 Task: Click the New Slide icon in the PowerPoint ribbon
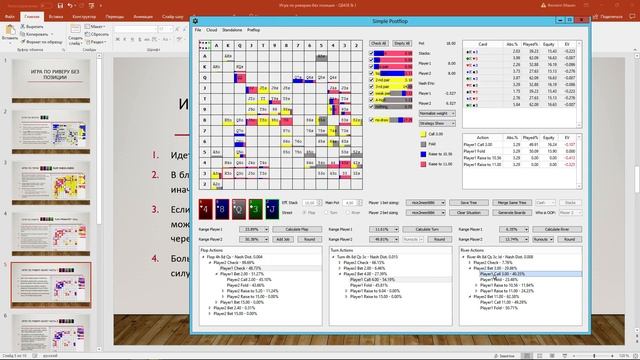(76, 29)
